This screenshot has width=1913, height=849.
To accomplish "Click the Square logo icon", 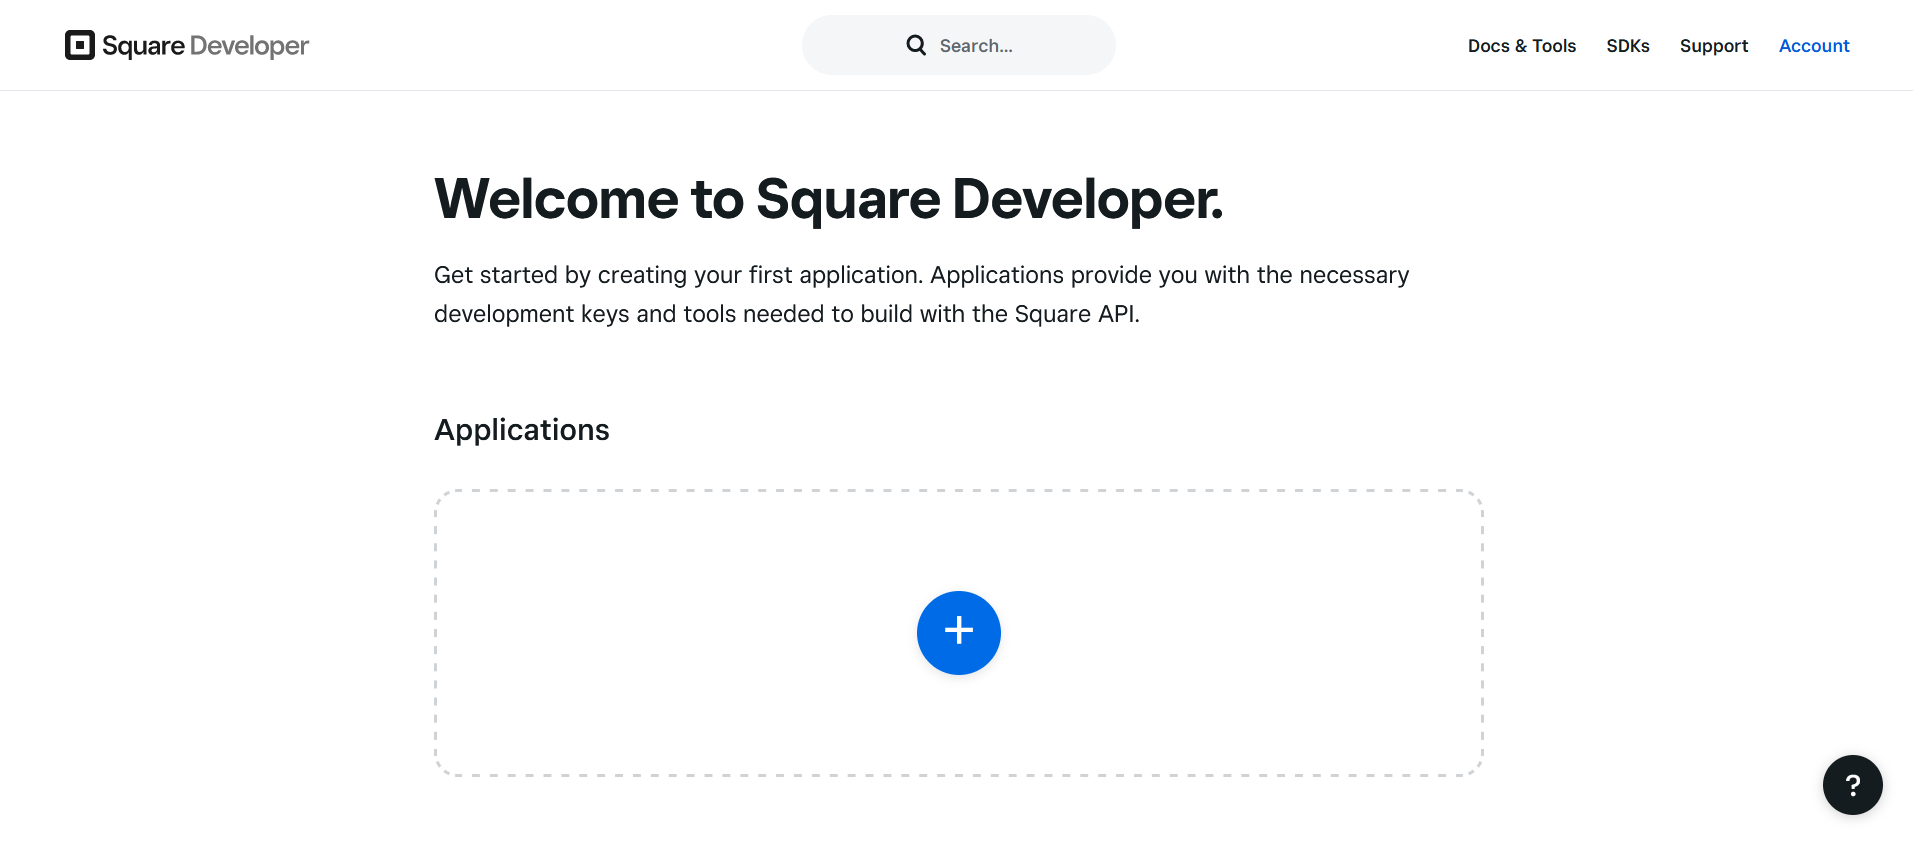I will (x=80, y=45).
